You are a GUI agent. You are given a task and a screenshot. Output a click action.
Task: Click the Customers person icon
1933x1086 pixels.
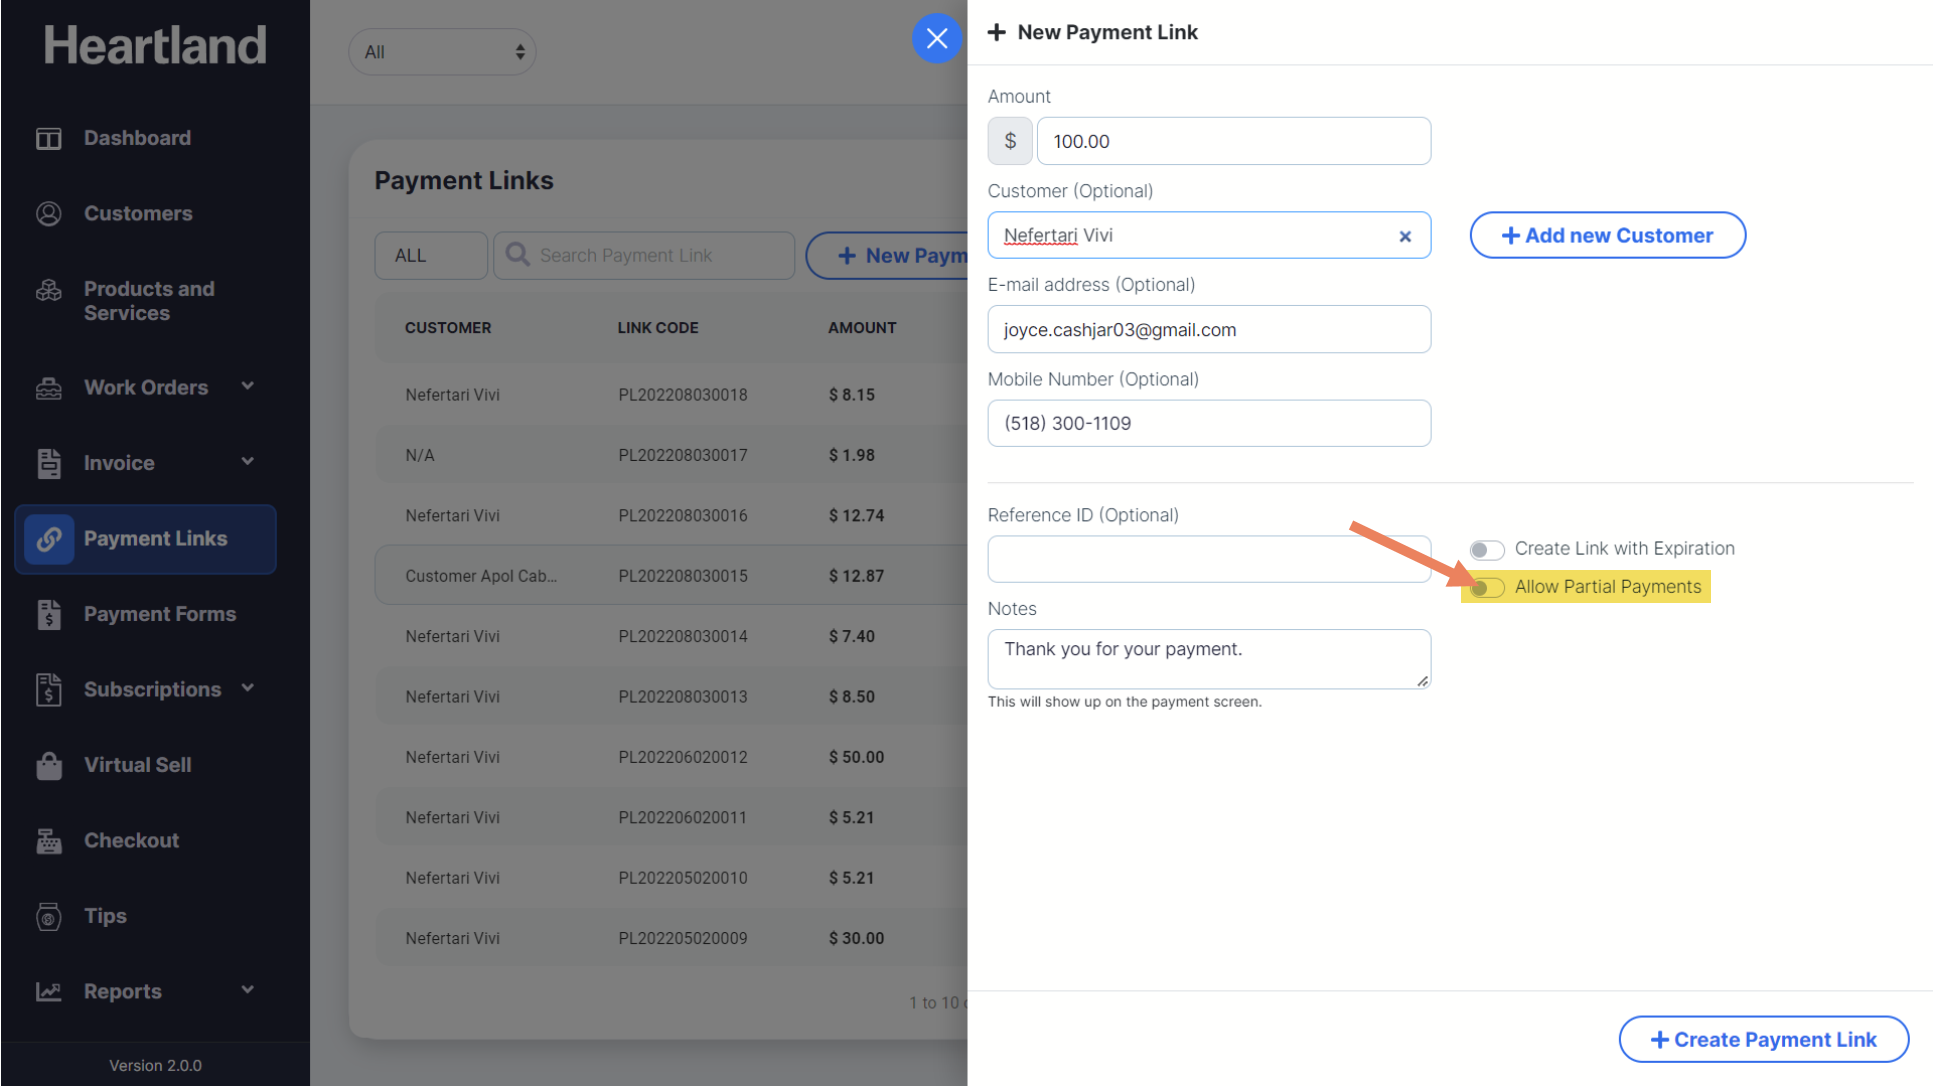[48, 213]
